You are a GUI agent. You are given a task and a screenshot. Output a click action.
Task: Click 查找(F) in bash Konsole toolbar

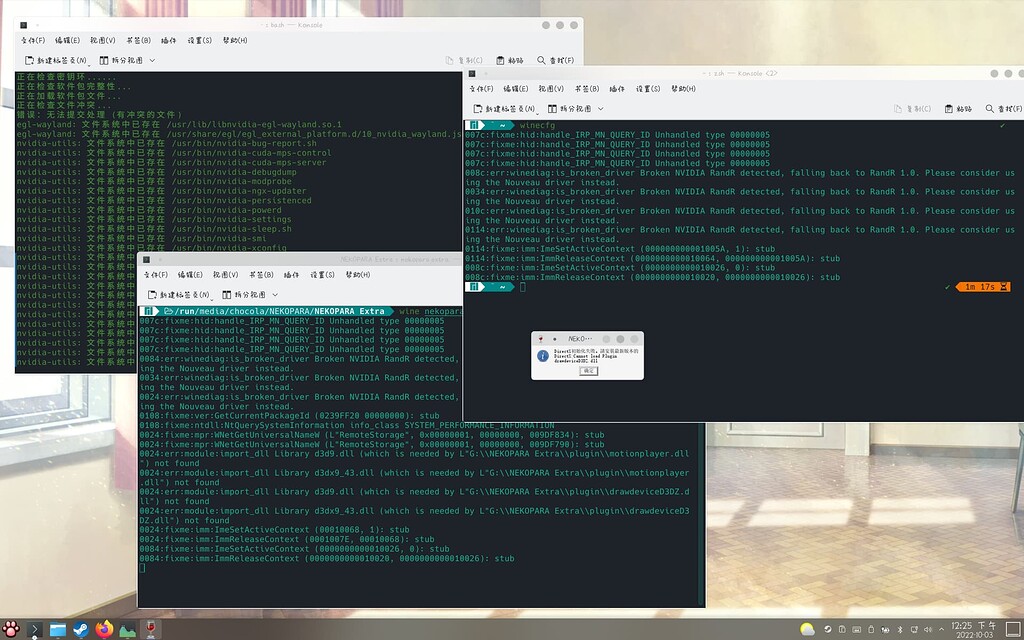click(556, 60)
